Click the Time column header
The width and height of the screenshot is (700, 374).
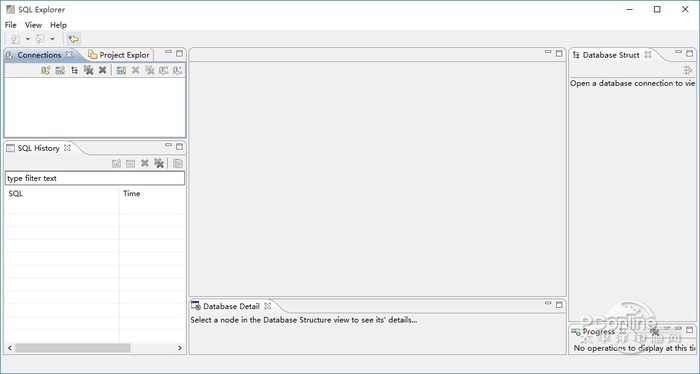pyautogui.click(x=152, y=194)
